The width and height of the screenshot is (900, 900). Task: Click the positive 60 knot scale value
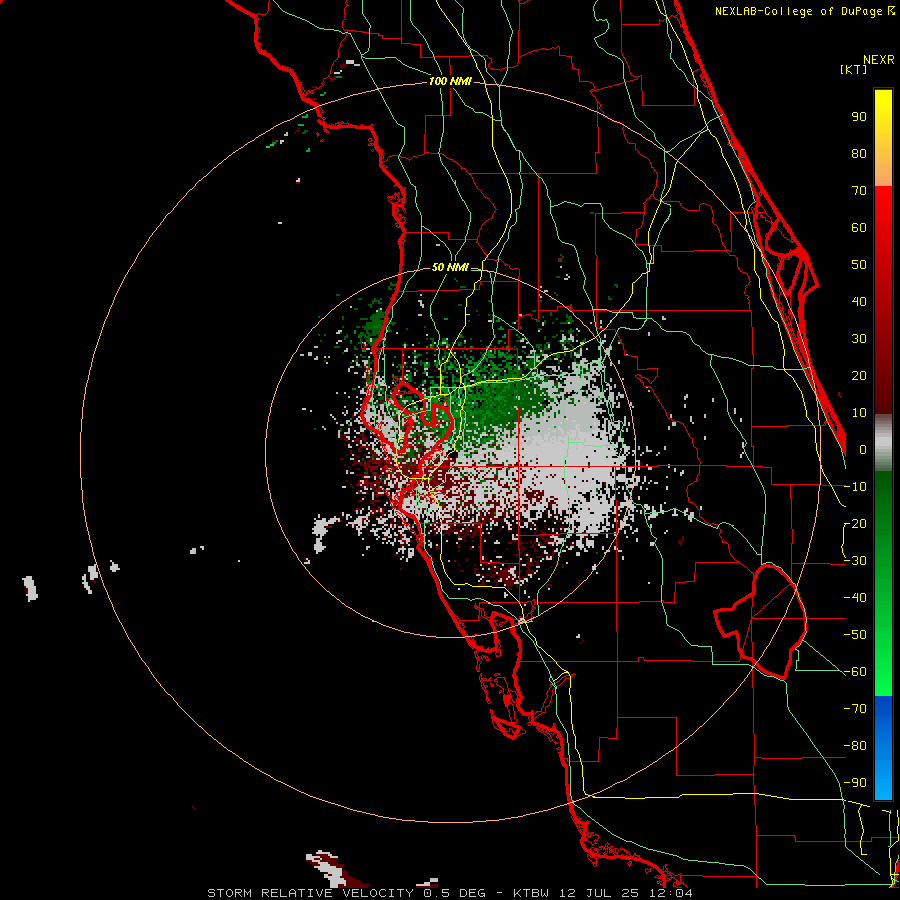859,228
